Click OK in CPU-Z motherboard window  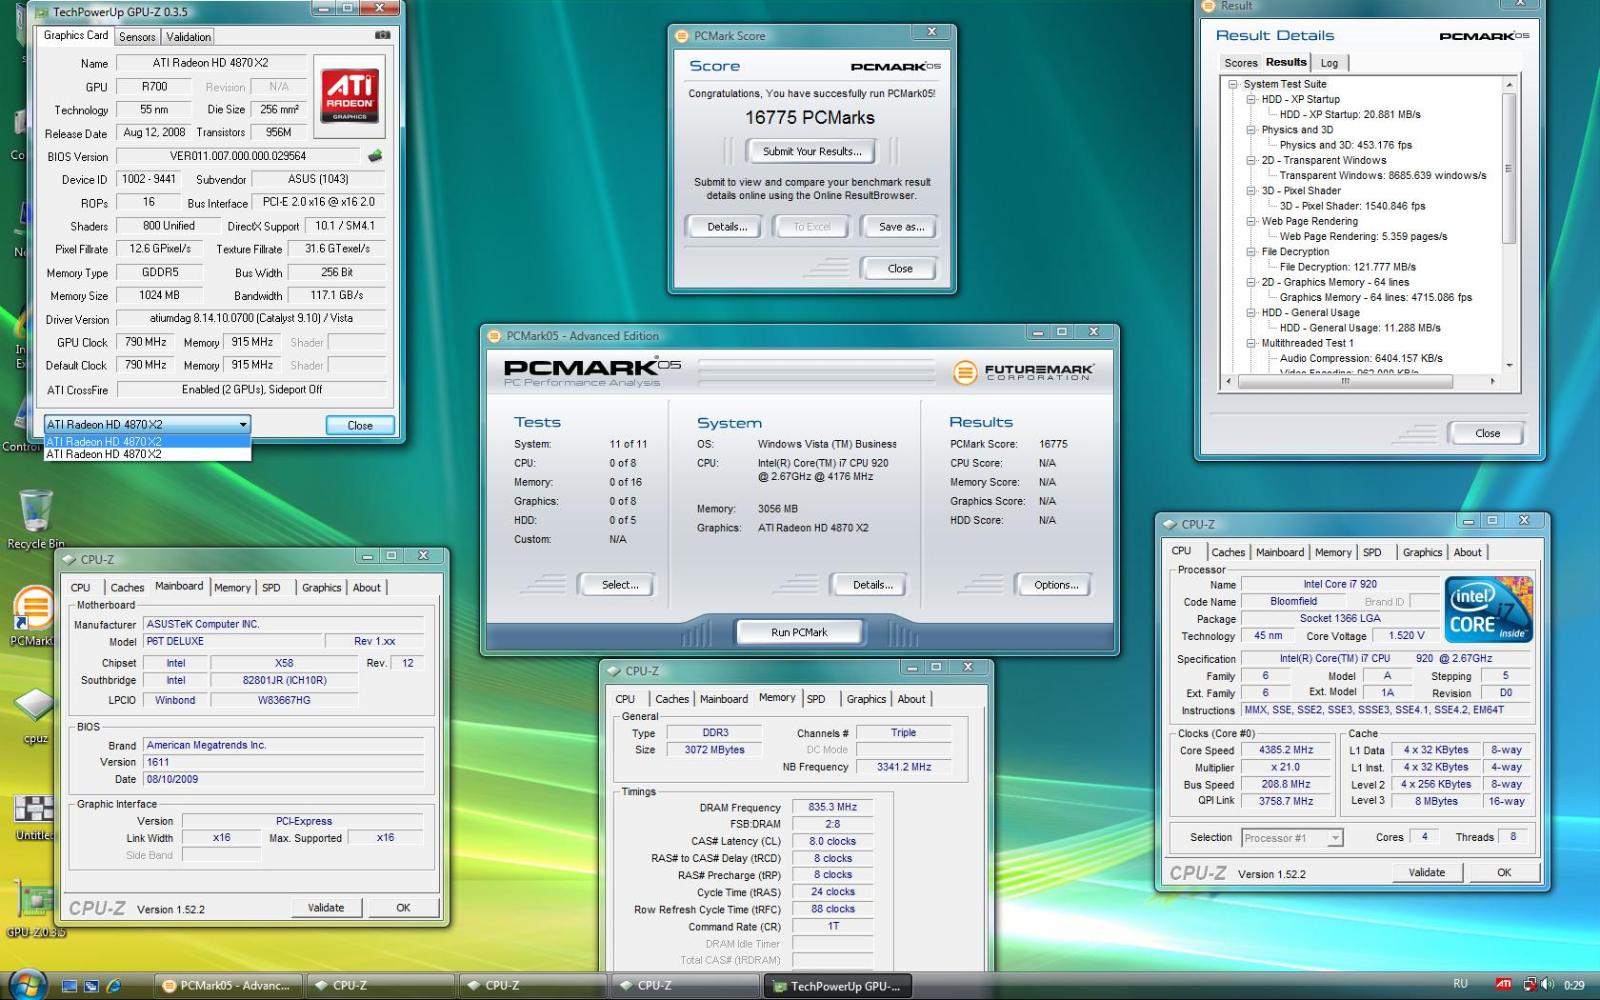(x=403, y=908)
